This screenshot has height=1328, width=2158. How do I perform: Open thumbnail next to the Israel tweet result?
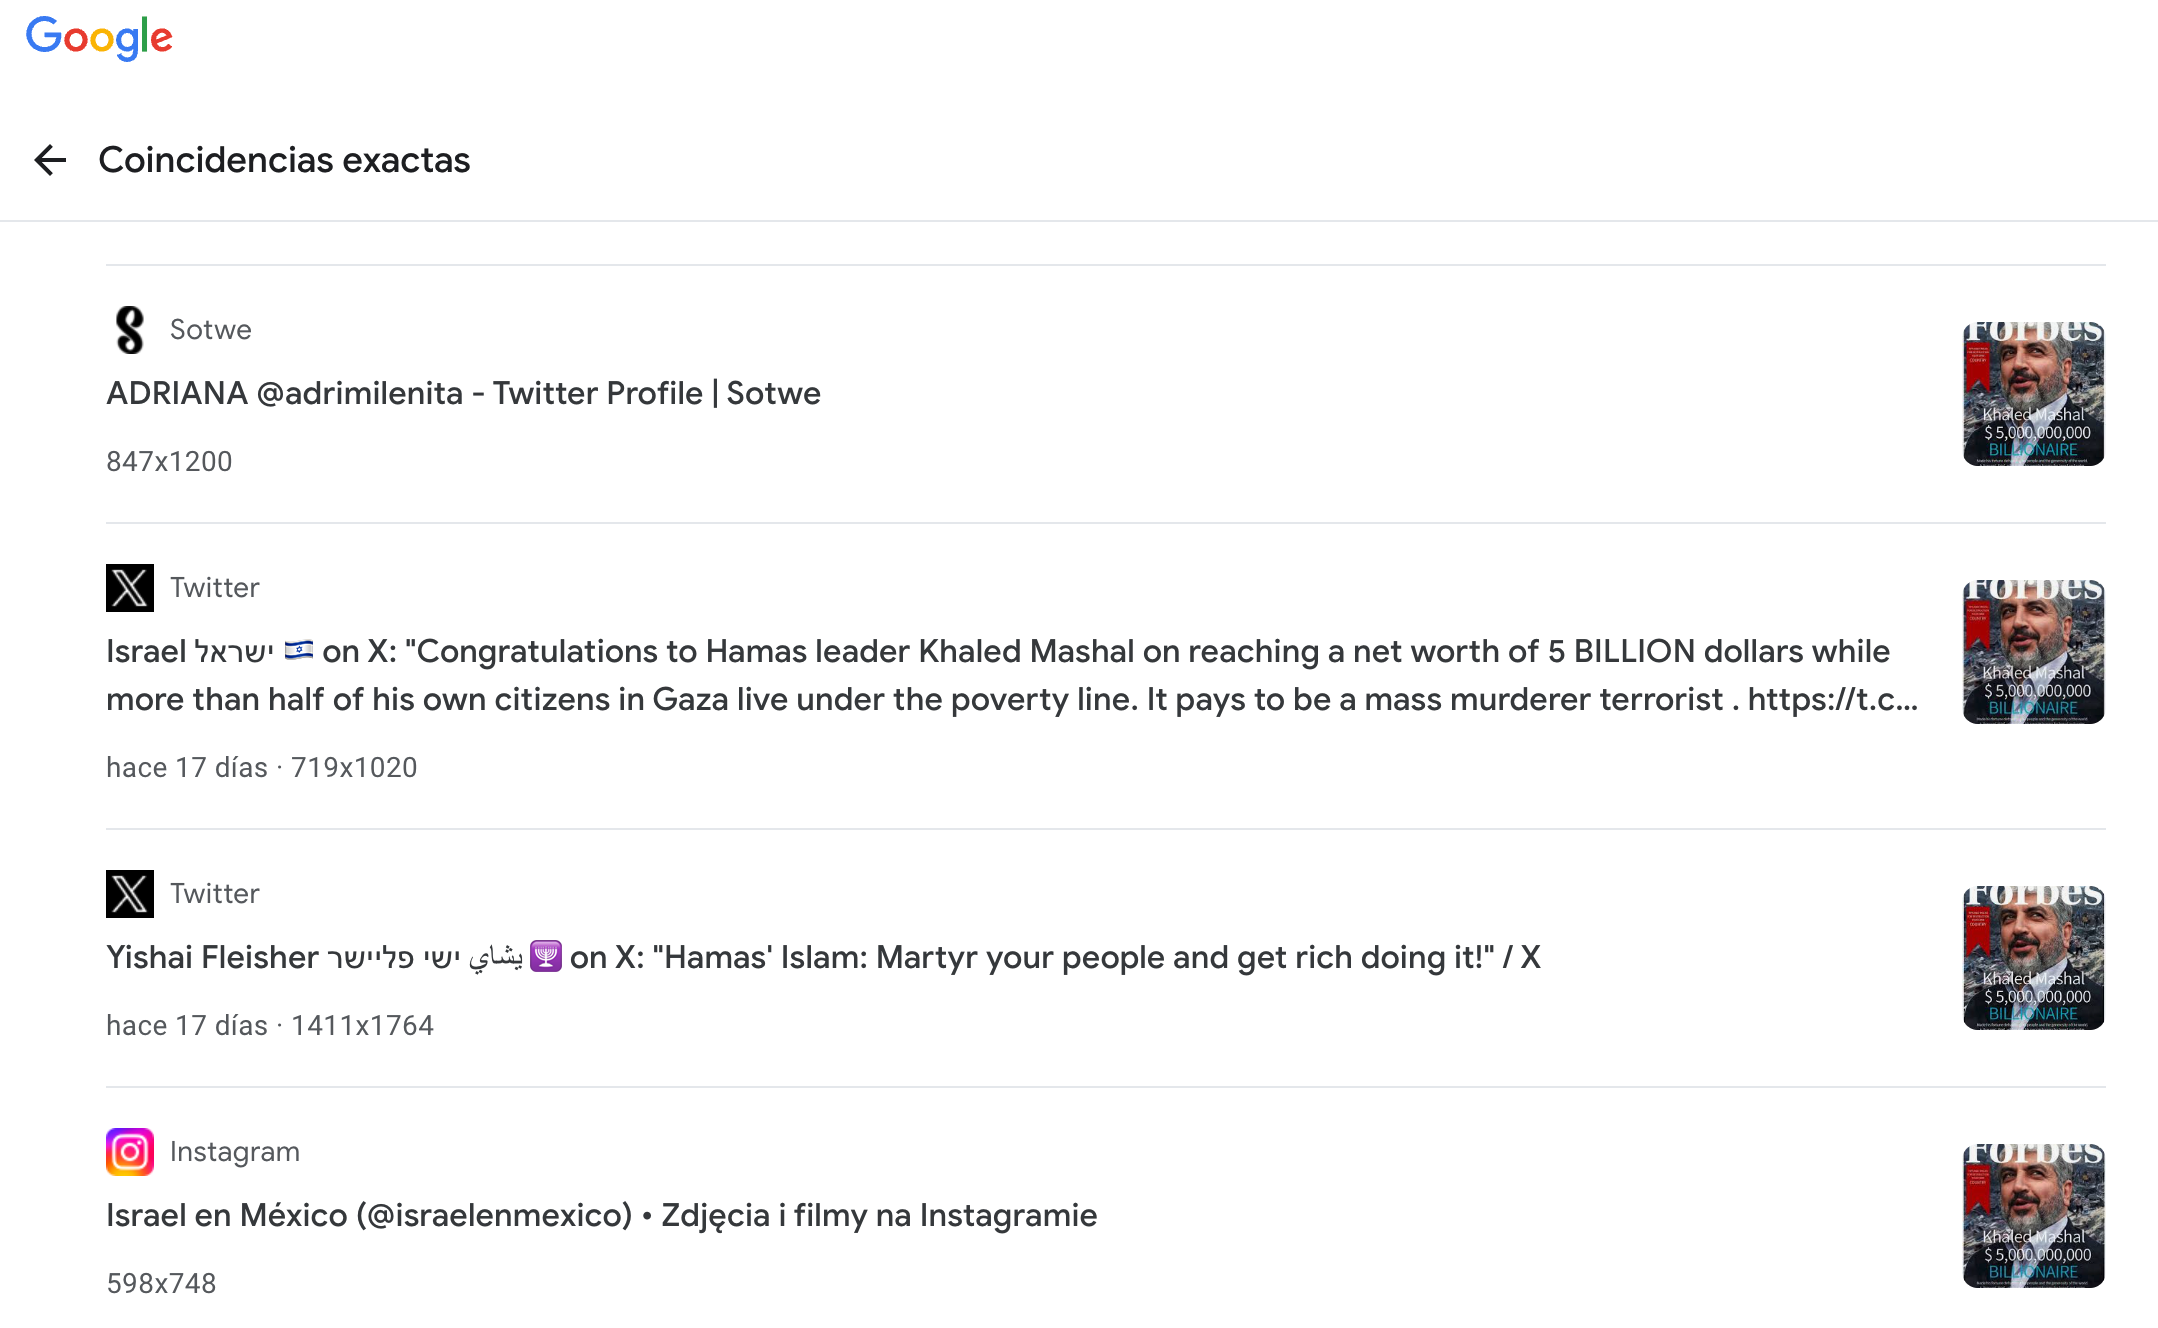(2033, 652)
